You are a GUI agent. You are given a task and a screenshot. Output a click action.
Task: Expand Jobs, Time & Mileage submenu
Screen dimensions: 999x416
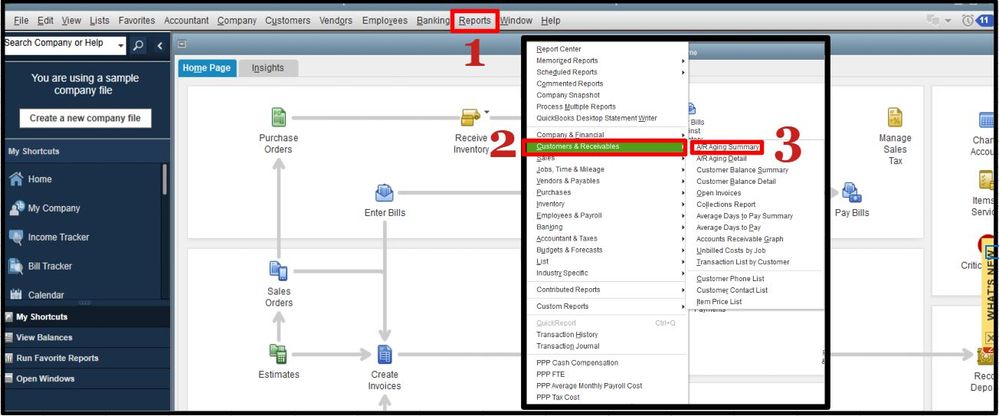pyautogui.click(x=610, y=169)
